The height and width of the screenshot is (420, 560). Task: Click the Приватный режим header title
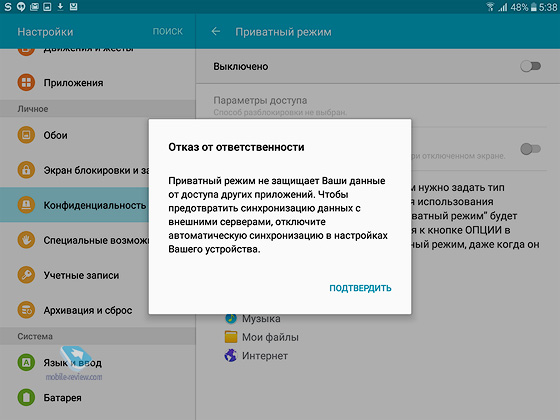pyautogui.click(x=283, y=32)
